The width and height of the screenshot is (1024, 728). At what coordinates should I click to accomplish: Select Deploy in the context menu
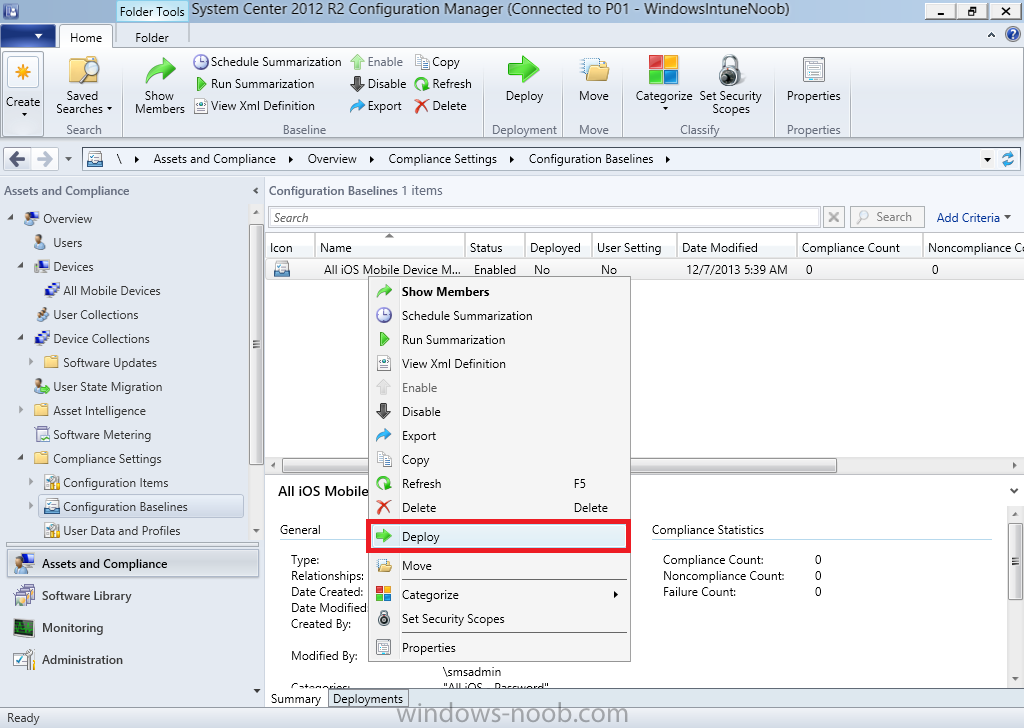[500, 537]
